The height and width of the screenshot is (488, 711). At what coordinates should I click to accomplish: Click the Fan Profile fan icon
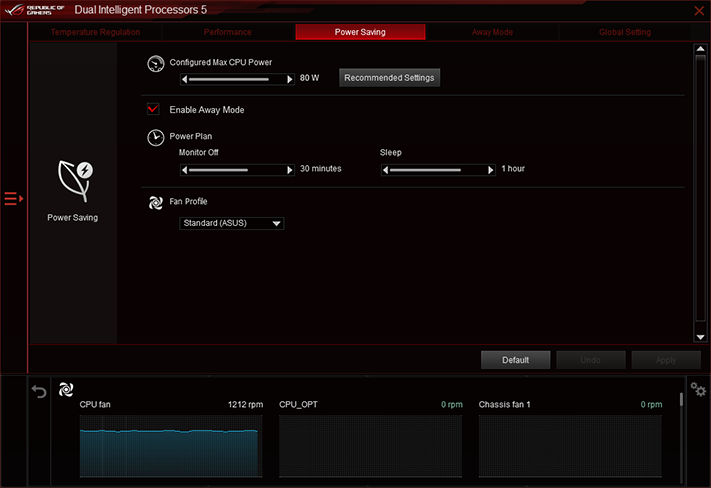tap(156, 203)
